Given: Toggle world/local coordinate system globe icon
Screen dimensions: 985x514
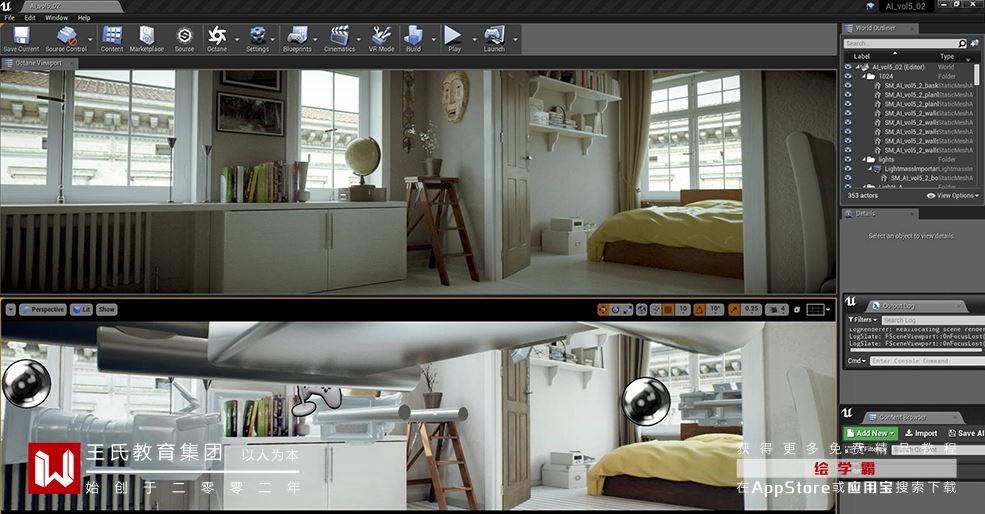Looking at the screenshot, I should click(641, 309).
